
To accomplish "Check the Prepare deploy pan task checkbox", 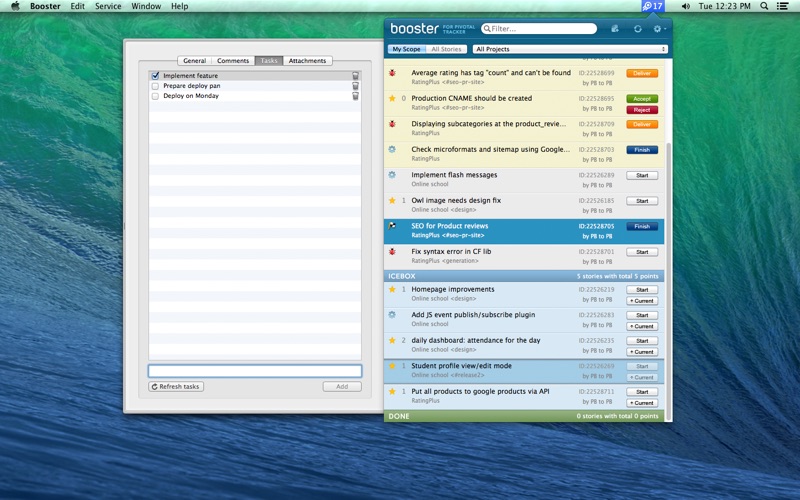I will click(156, 86).
